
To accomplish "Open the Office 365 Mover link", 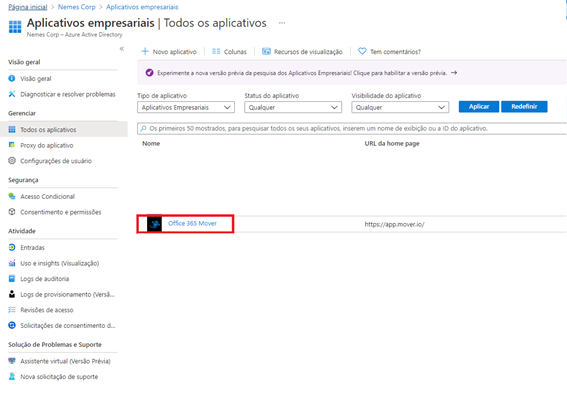I will [192, 223].
